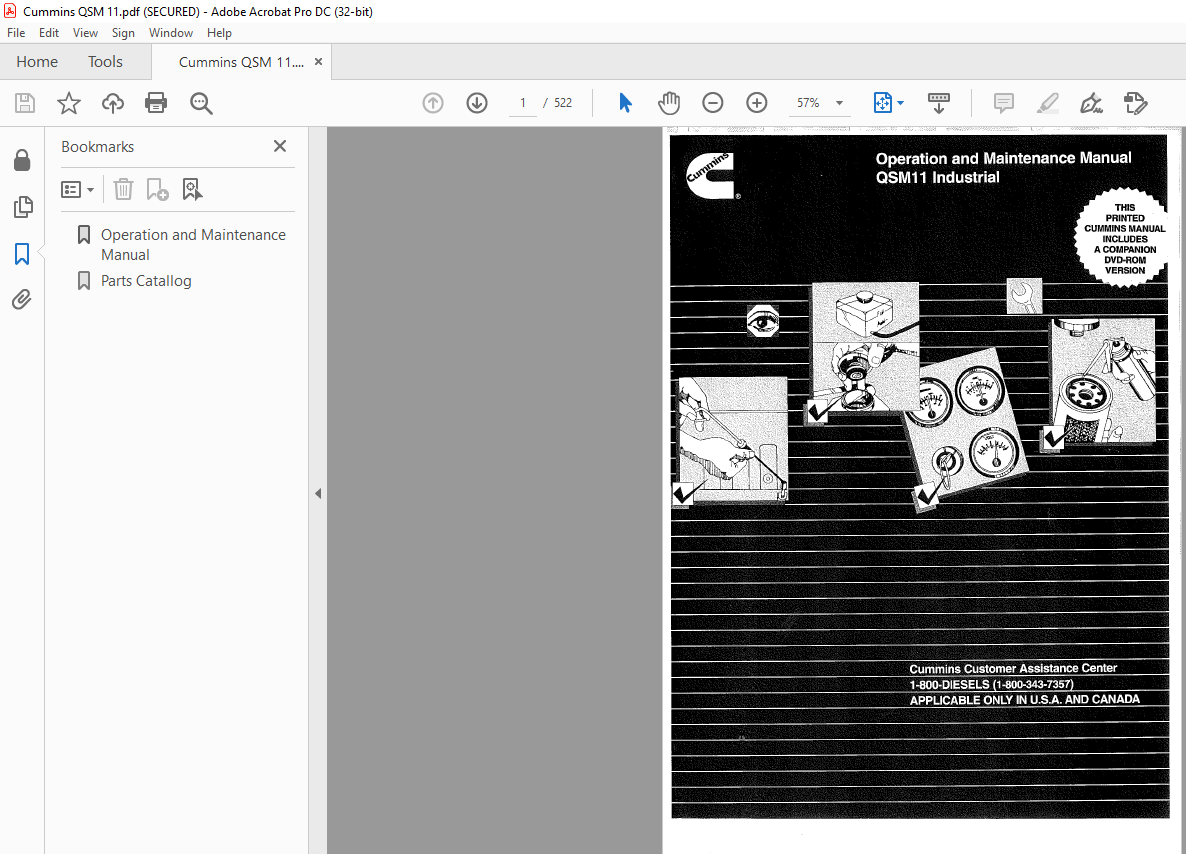Delete the selected bookmark with the trash icon

point(123,189)
